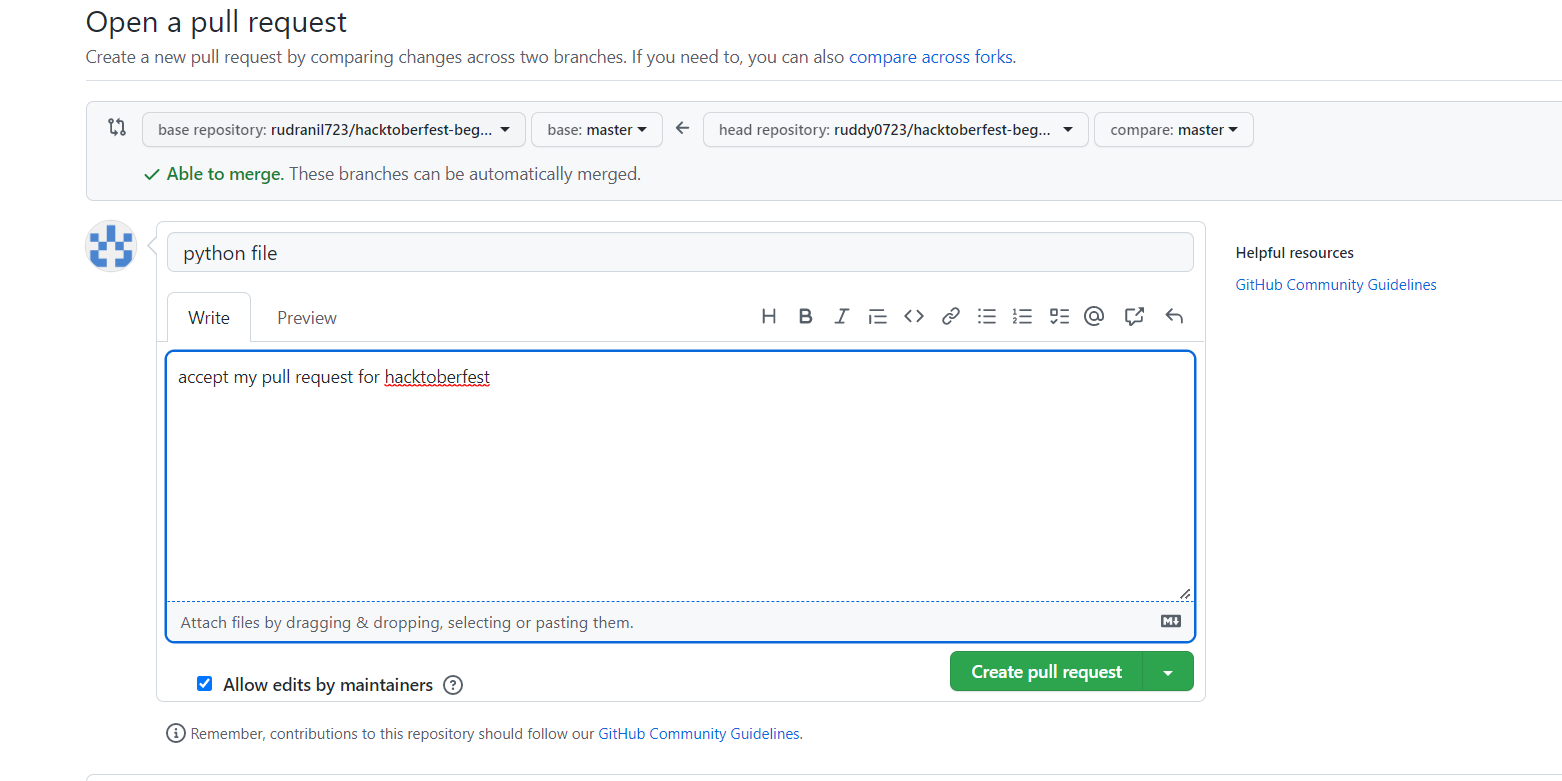Insert a quote block

click(x=877, y=316)
